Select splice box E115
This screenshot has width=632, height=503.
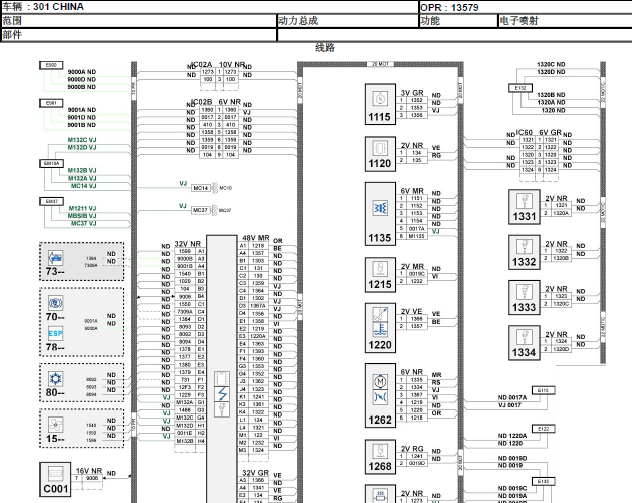(x=543, y=390)
